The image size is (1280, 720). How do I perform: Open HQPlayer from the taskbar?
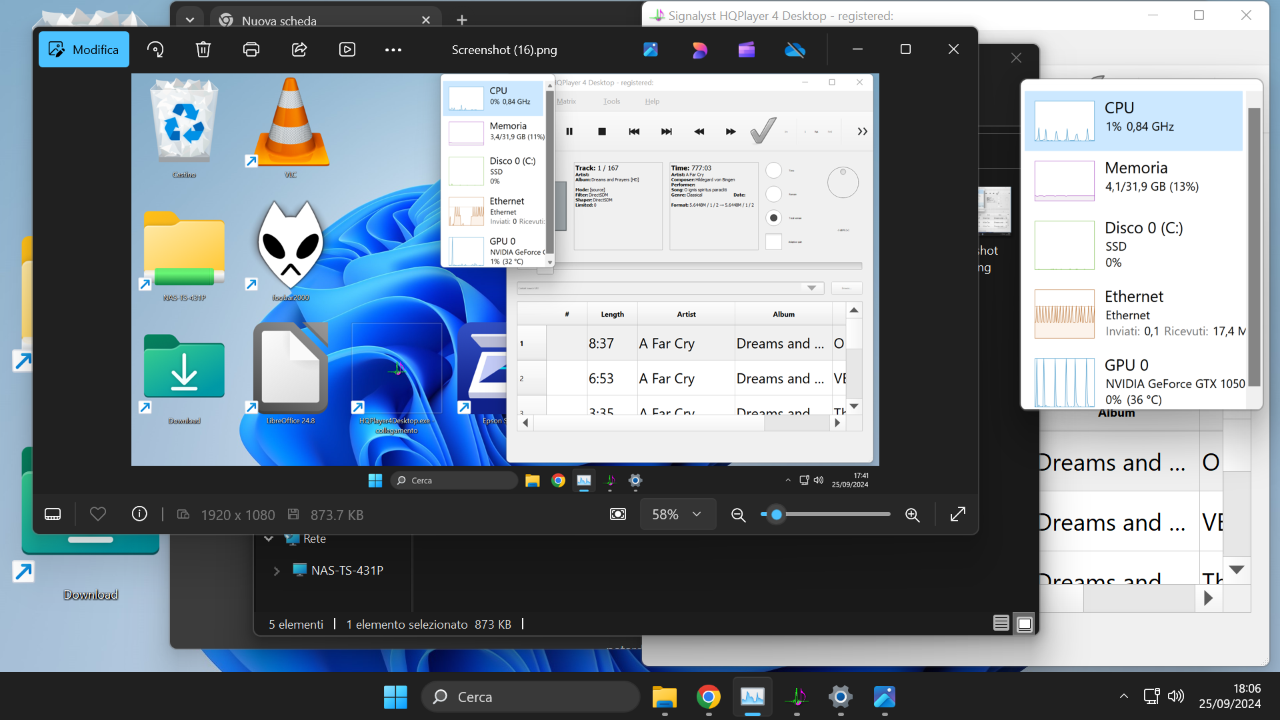(x=797, y=696)
